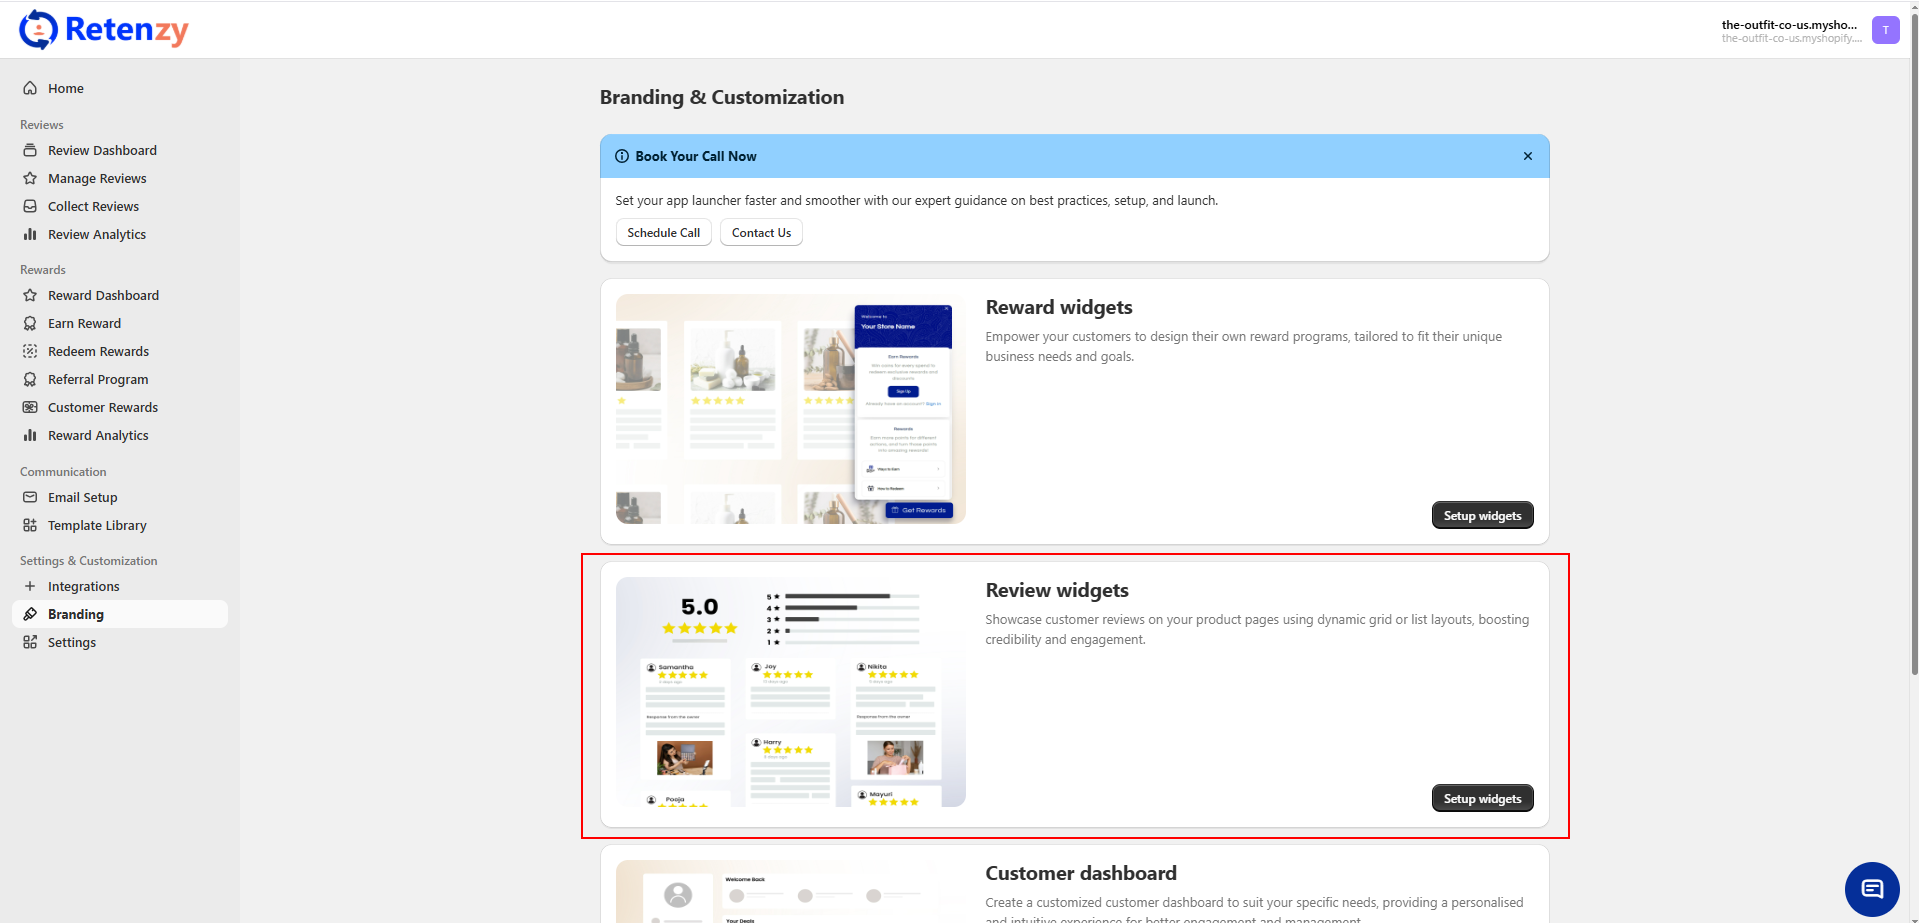This screenshot has width=1919, height=923.
Task: Click the Customer Rewards icon
Action: 30,407
